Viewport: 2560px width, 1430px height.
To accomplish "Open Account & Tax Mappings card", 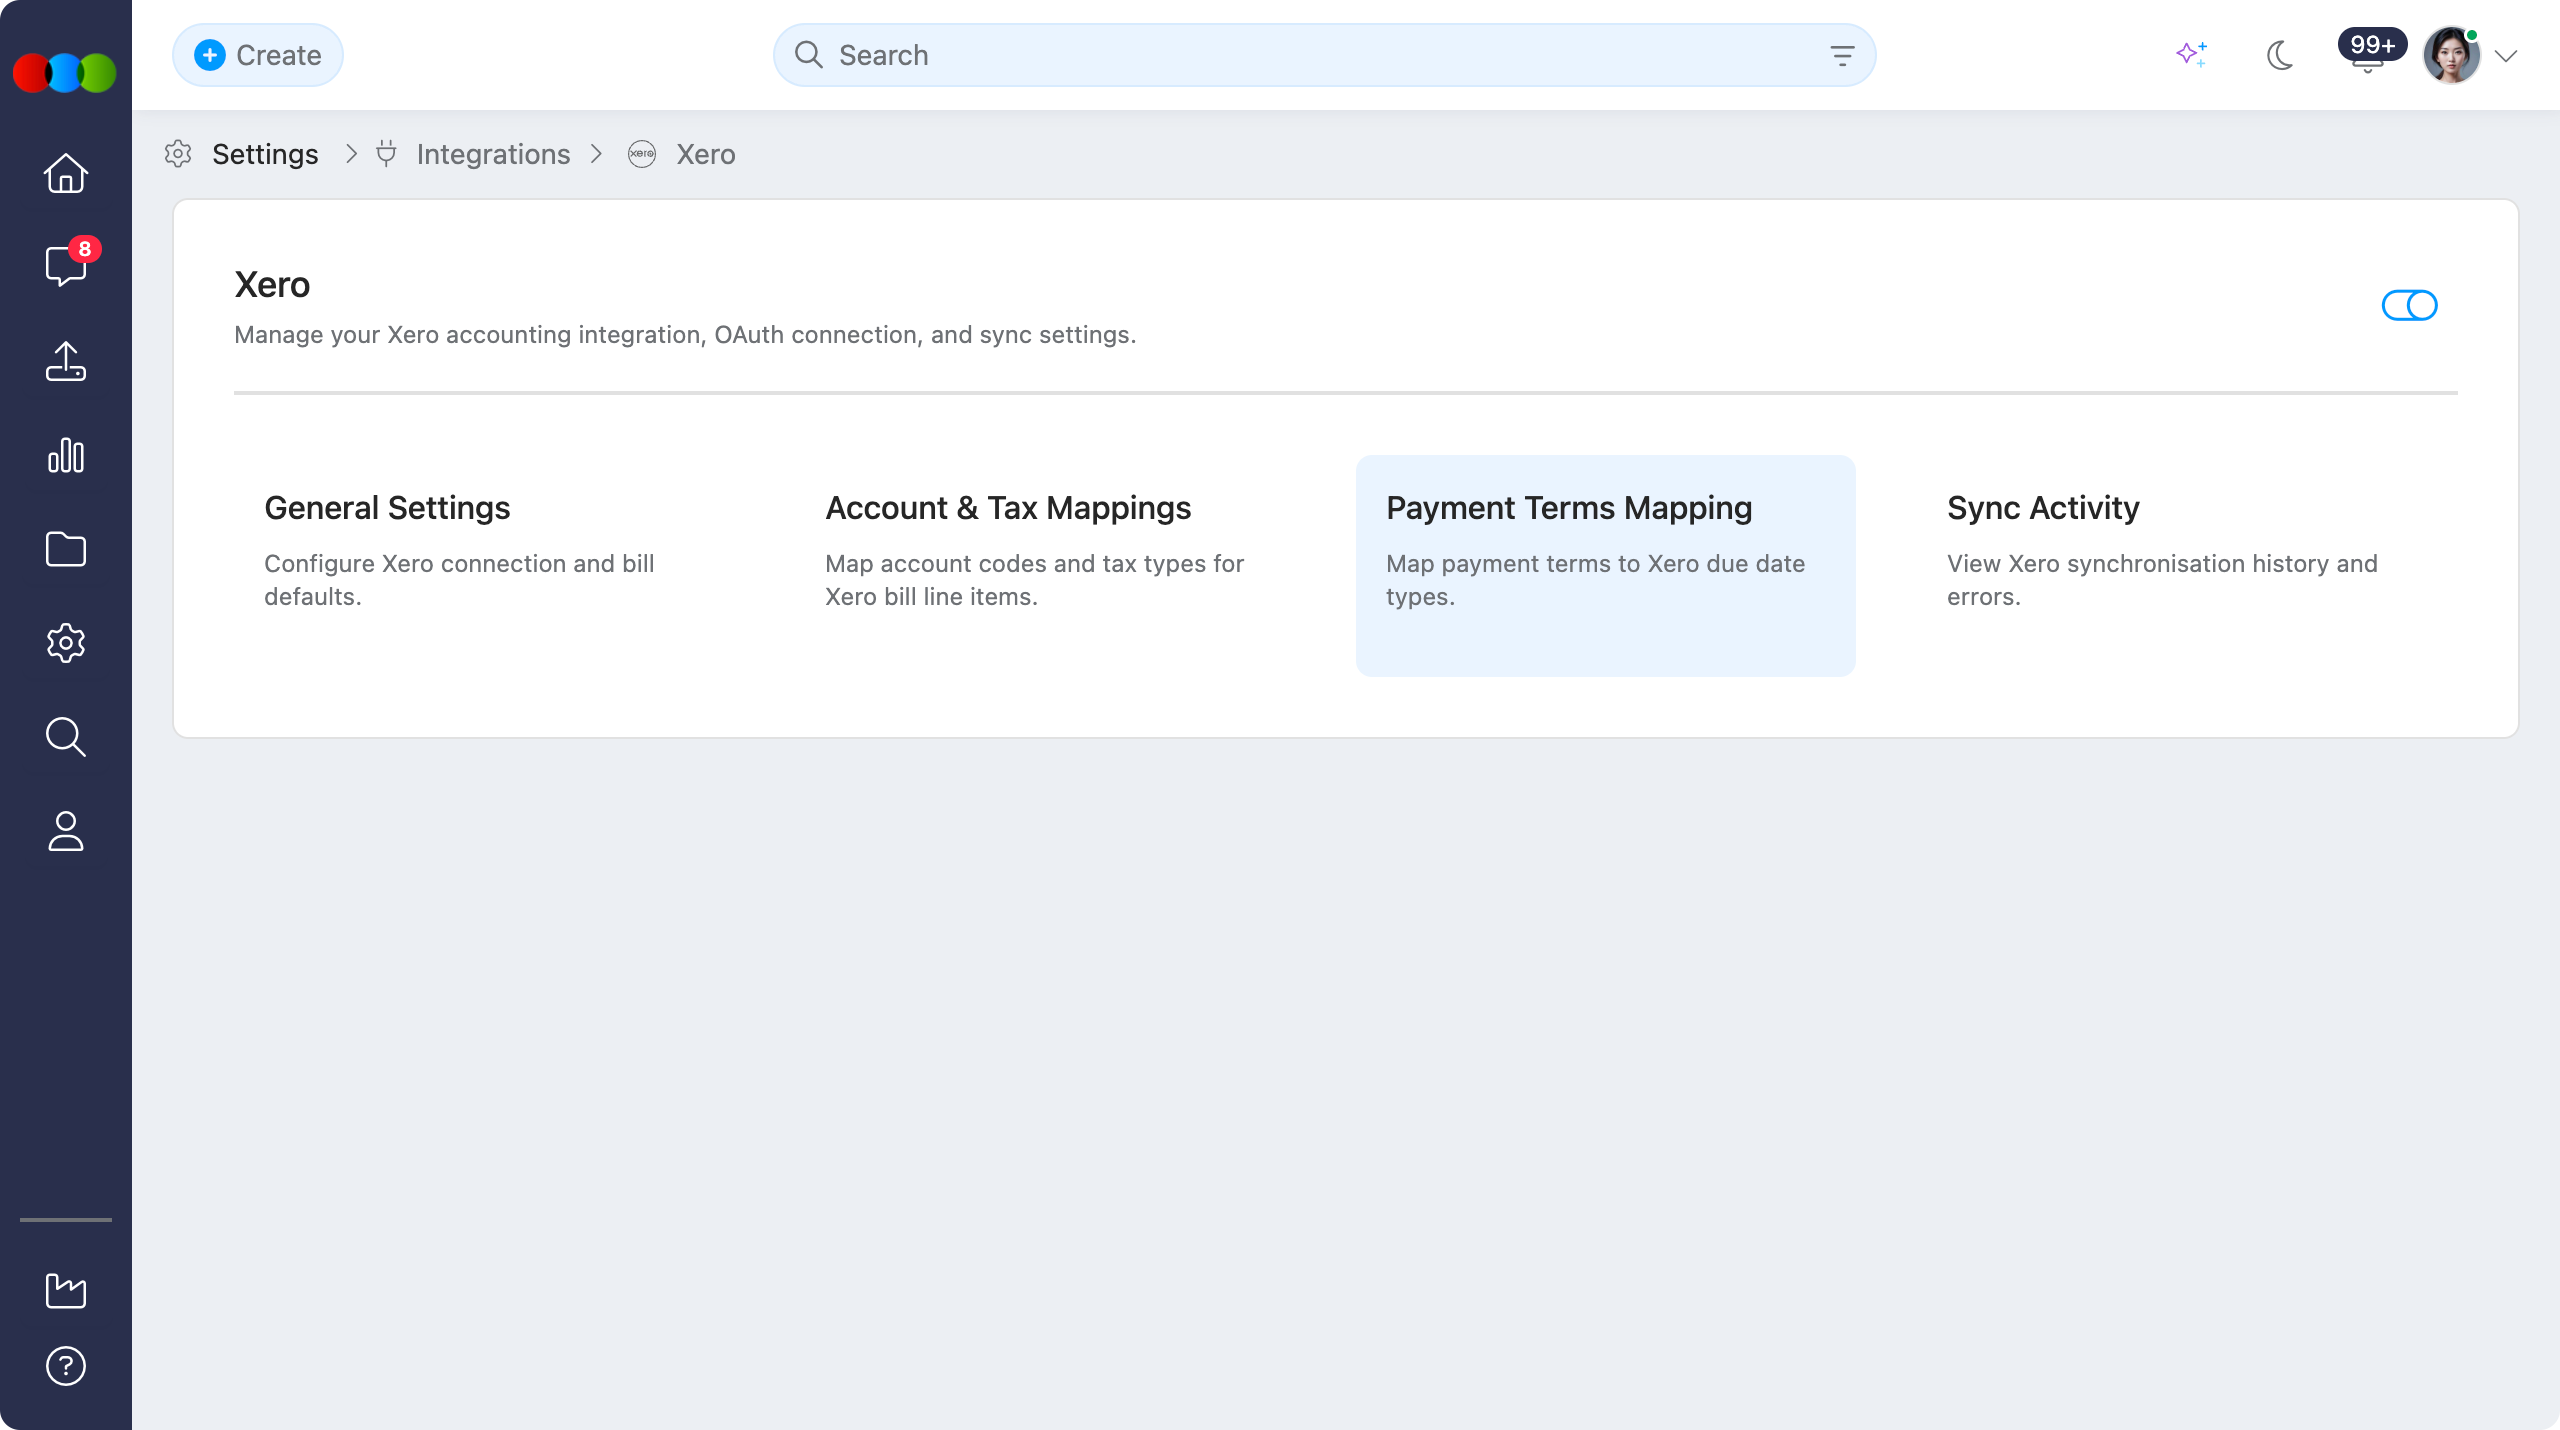I will pyautogui.click(x=1045, y=566).
